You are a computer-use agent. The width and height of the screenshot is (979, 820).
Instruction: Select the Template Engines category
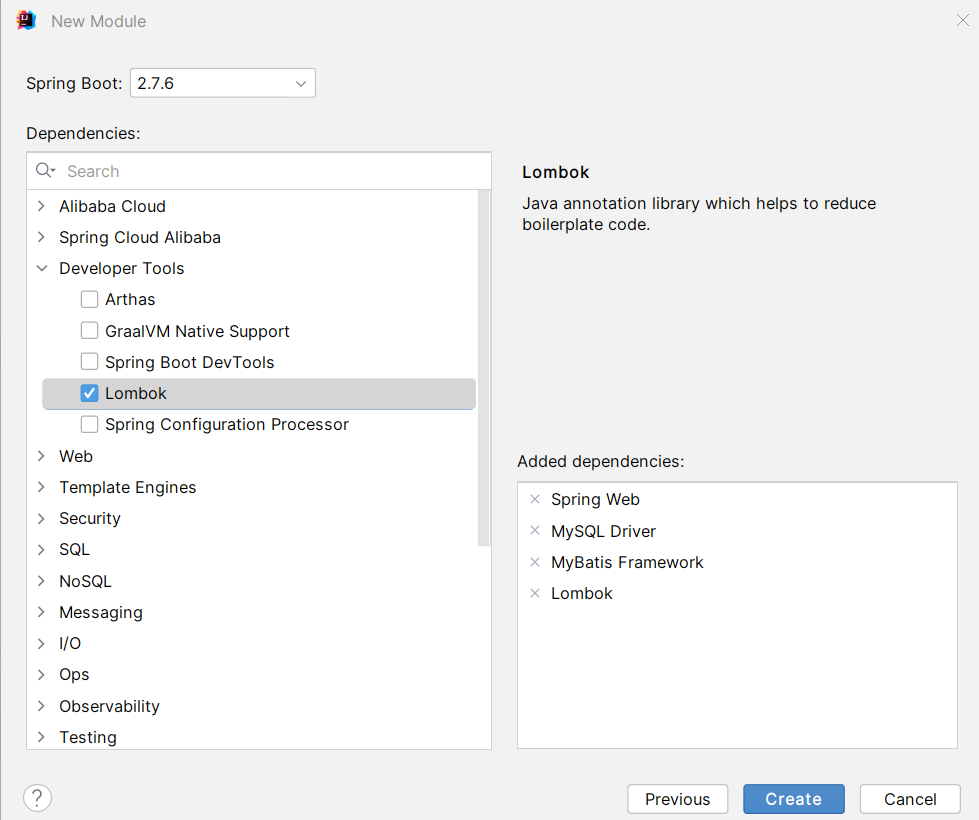pos(127,487)
